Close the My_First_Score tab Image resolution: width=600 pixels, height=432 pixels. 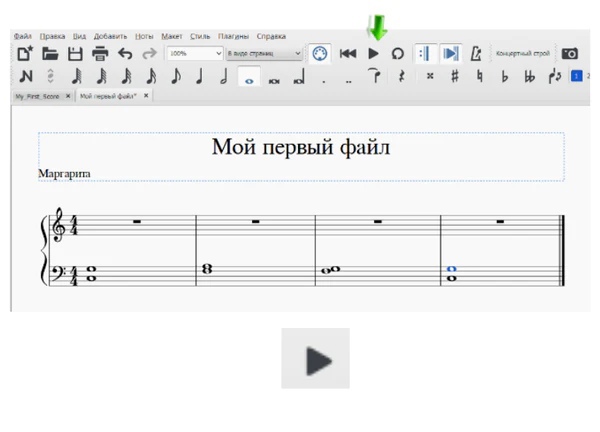coord(68,96)
